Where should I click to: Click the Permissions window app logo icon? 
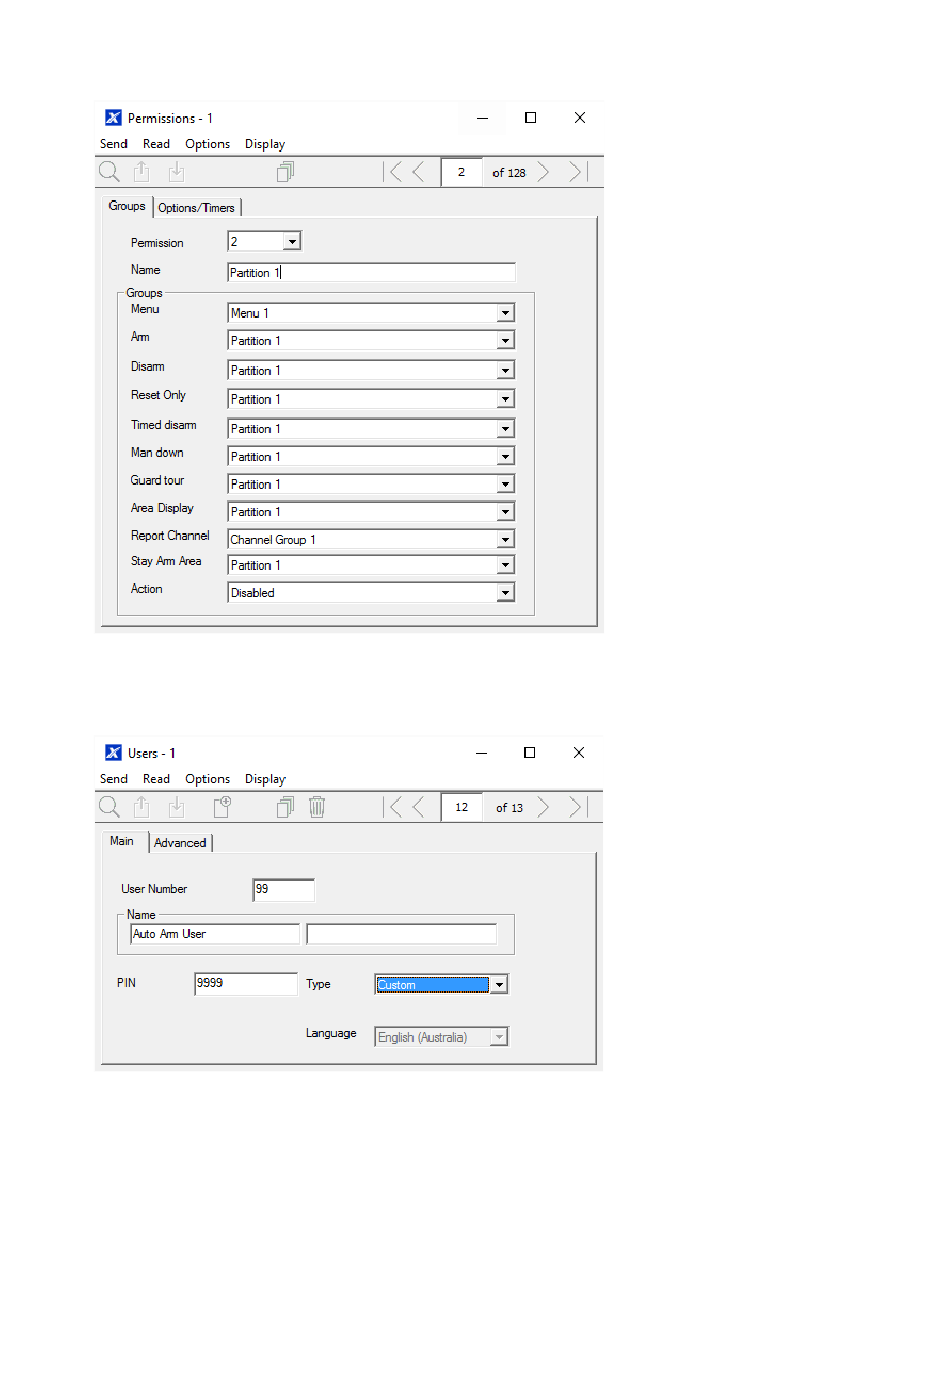click(113, 118)
